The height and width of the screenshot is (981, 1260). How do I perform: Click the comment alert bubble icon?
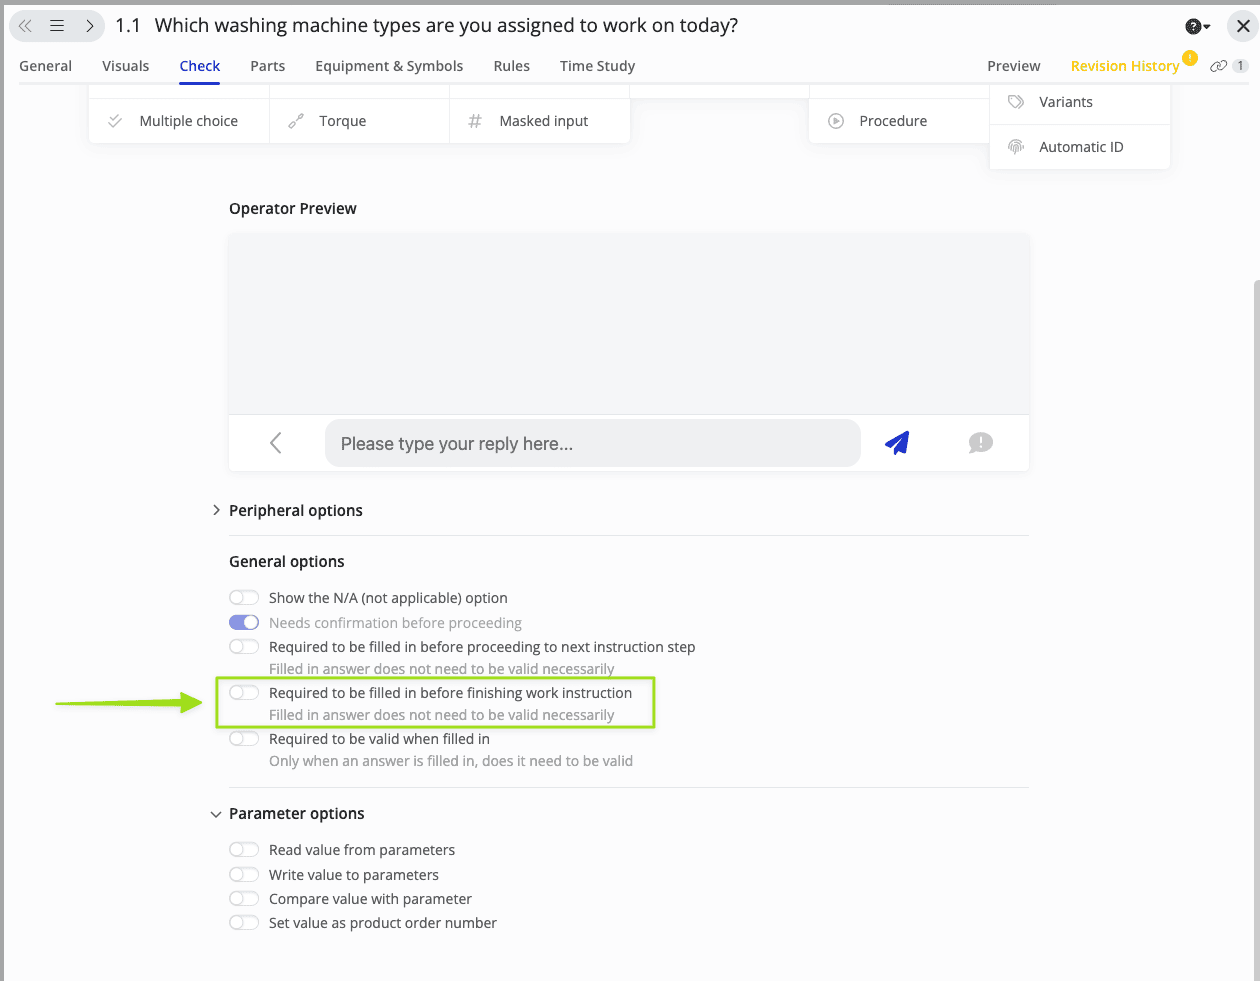pyautogui.click(x=980, y=443)
